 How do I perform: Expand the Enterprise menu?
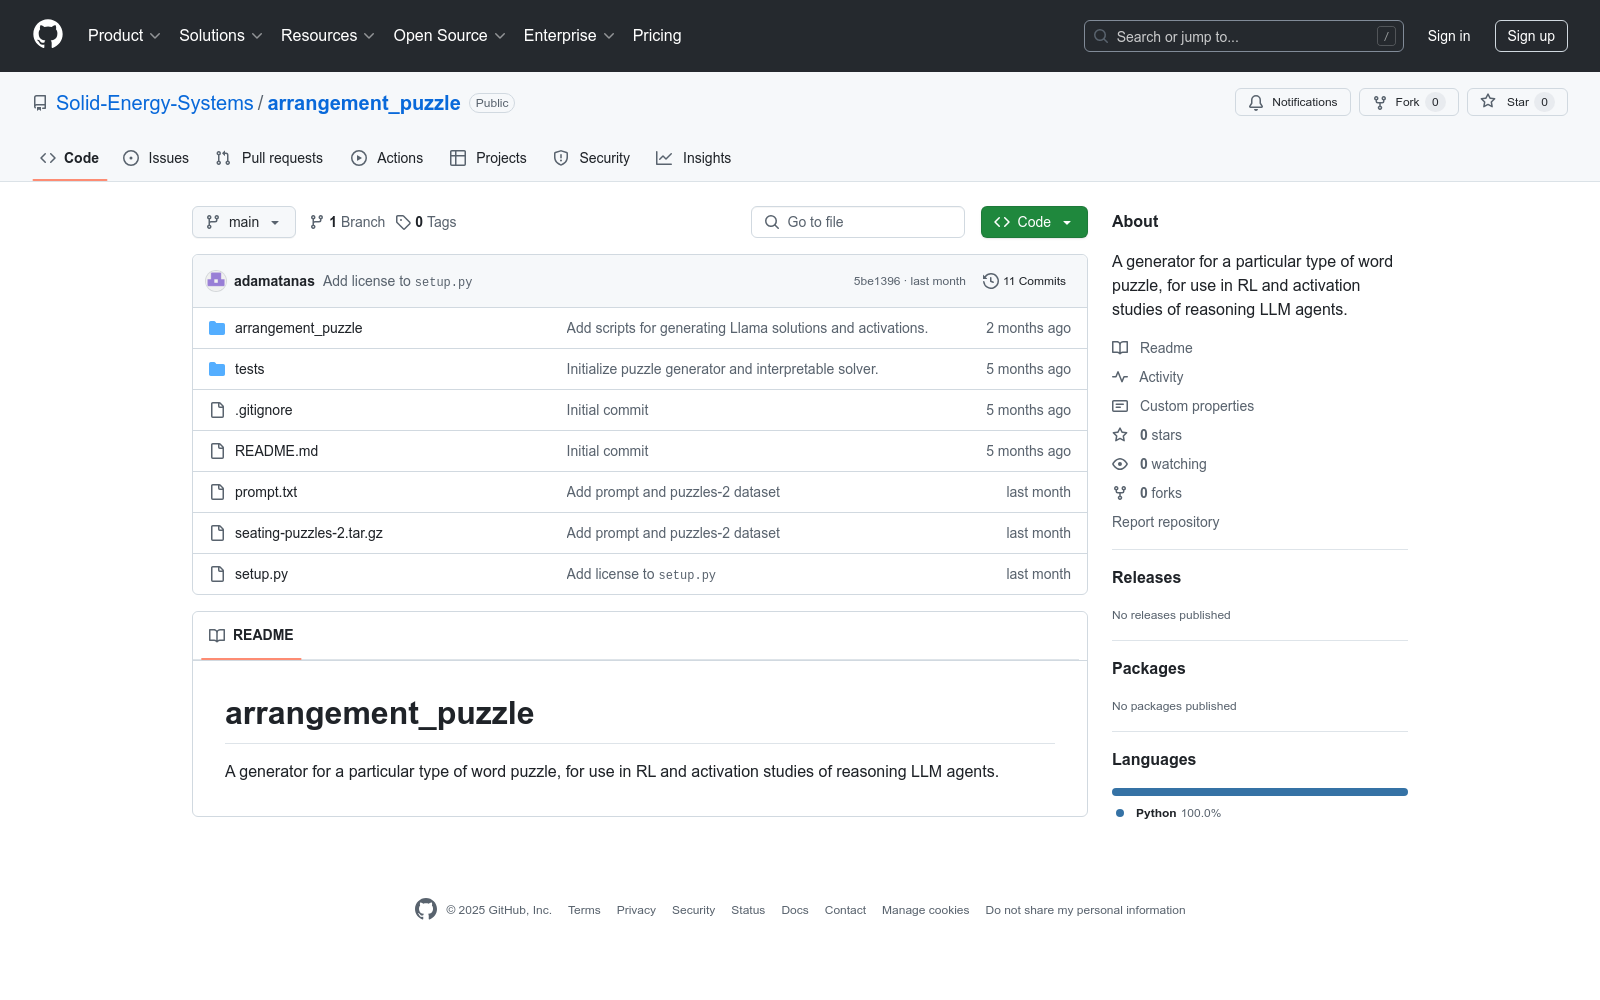point(569,35)
